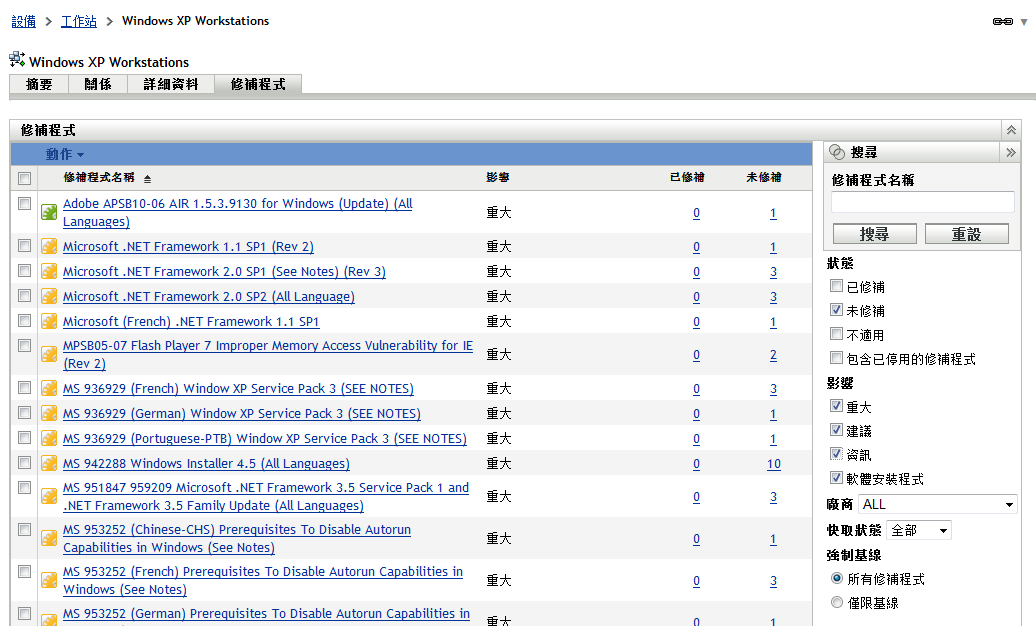
Task: Click the 影響 column header
Action: pyautogui.click(x=498, y=177)
